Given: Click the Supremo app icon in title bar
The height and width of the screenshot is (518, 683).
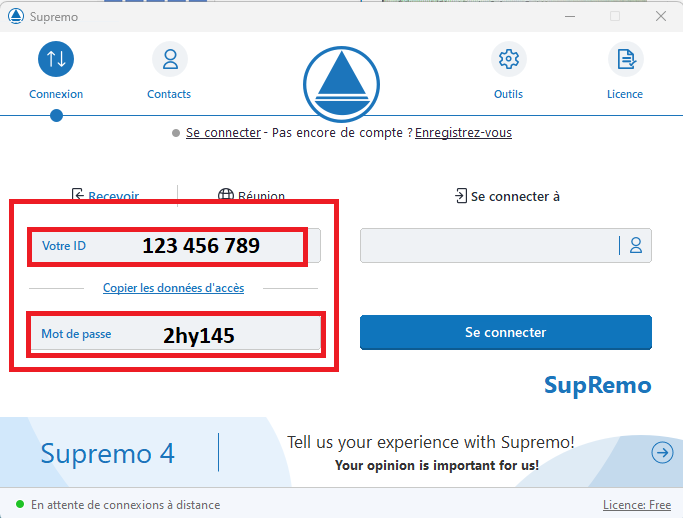Looking at the screenshot, I should (x=15, y=16).
